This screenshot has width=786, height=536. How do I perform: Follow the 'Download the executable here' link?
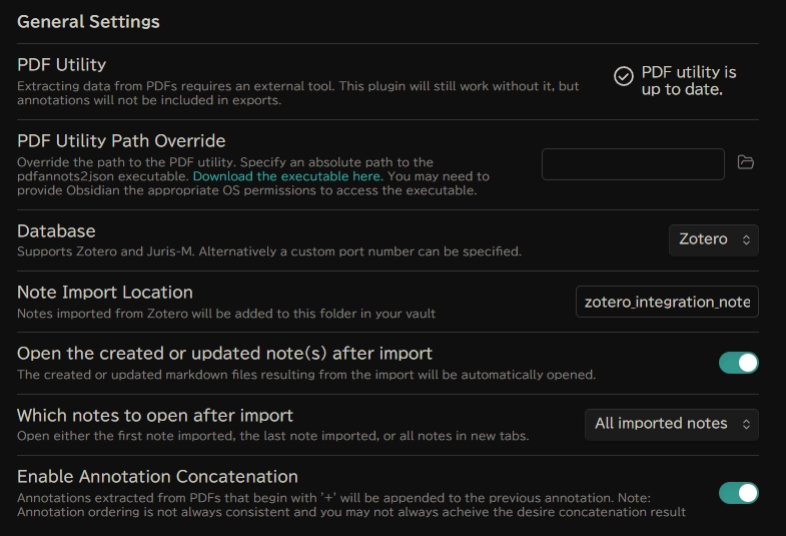coord(287,176)
